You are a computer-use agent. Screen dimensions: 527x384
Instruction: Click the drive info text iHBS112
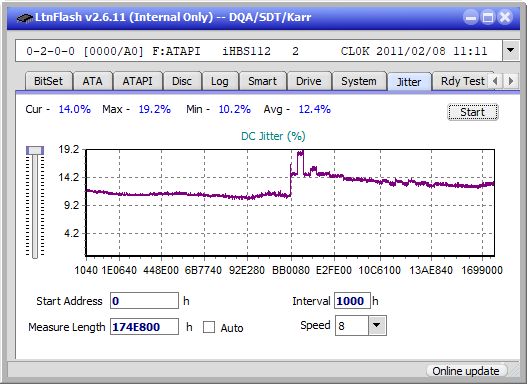coord(246,51)
